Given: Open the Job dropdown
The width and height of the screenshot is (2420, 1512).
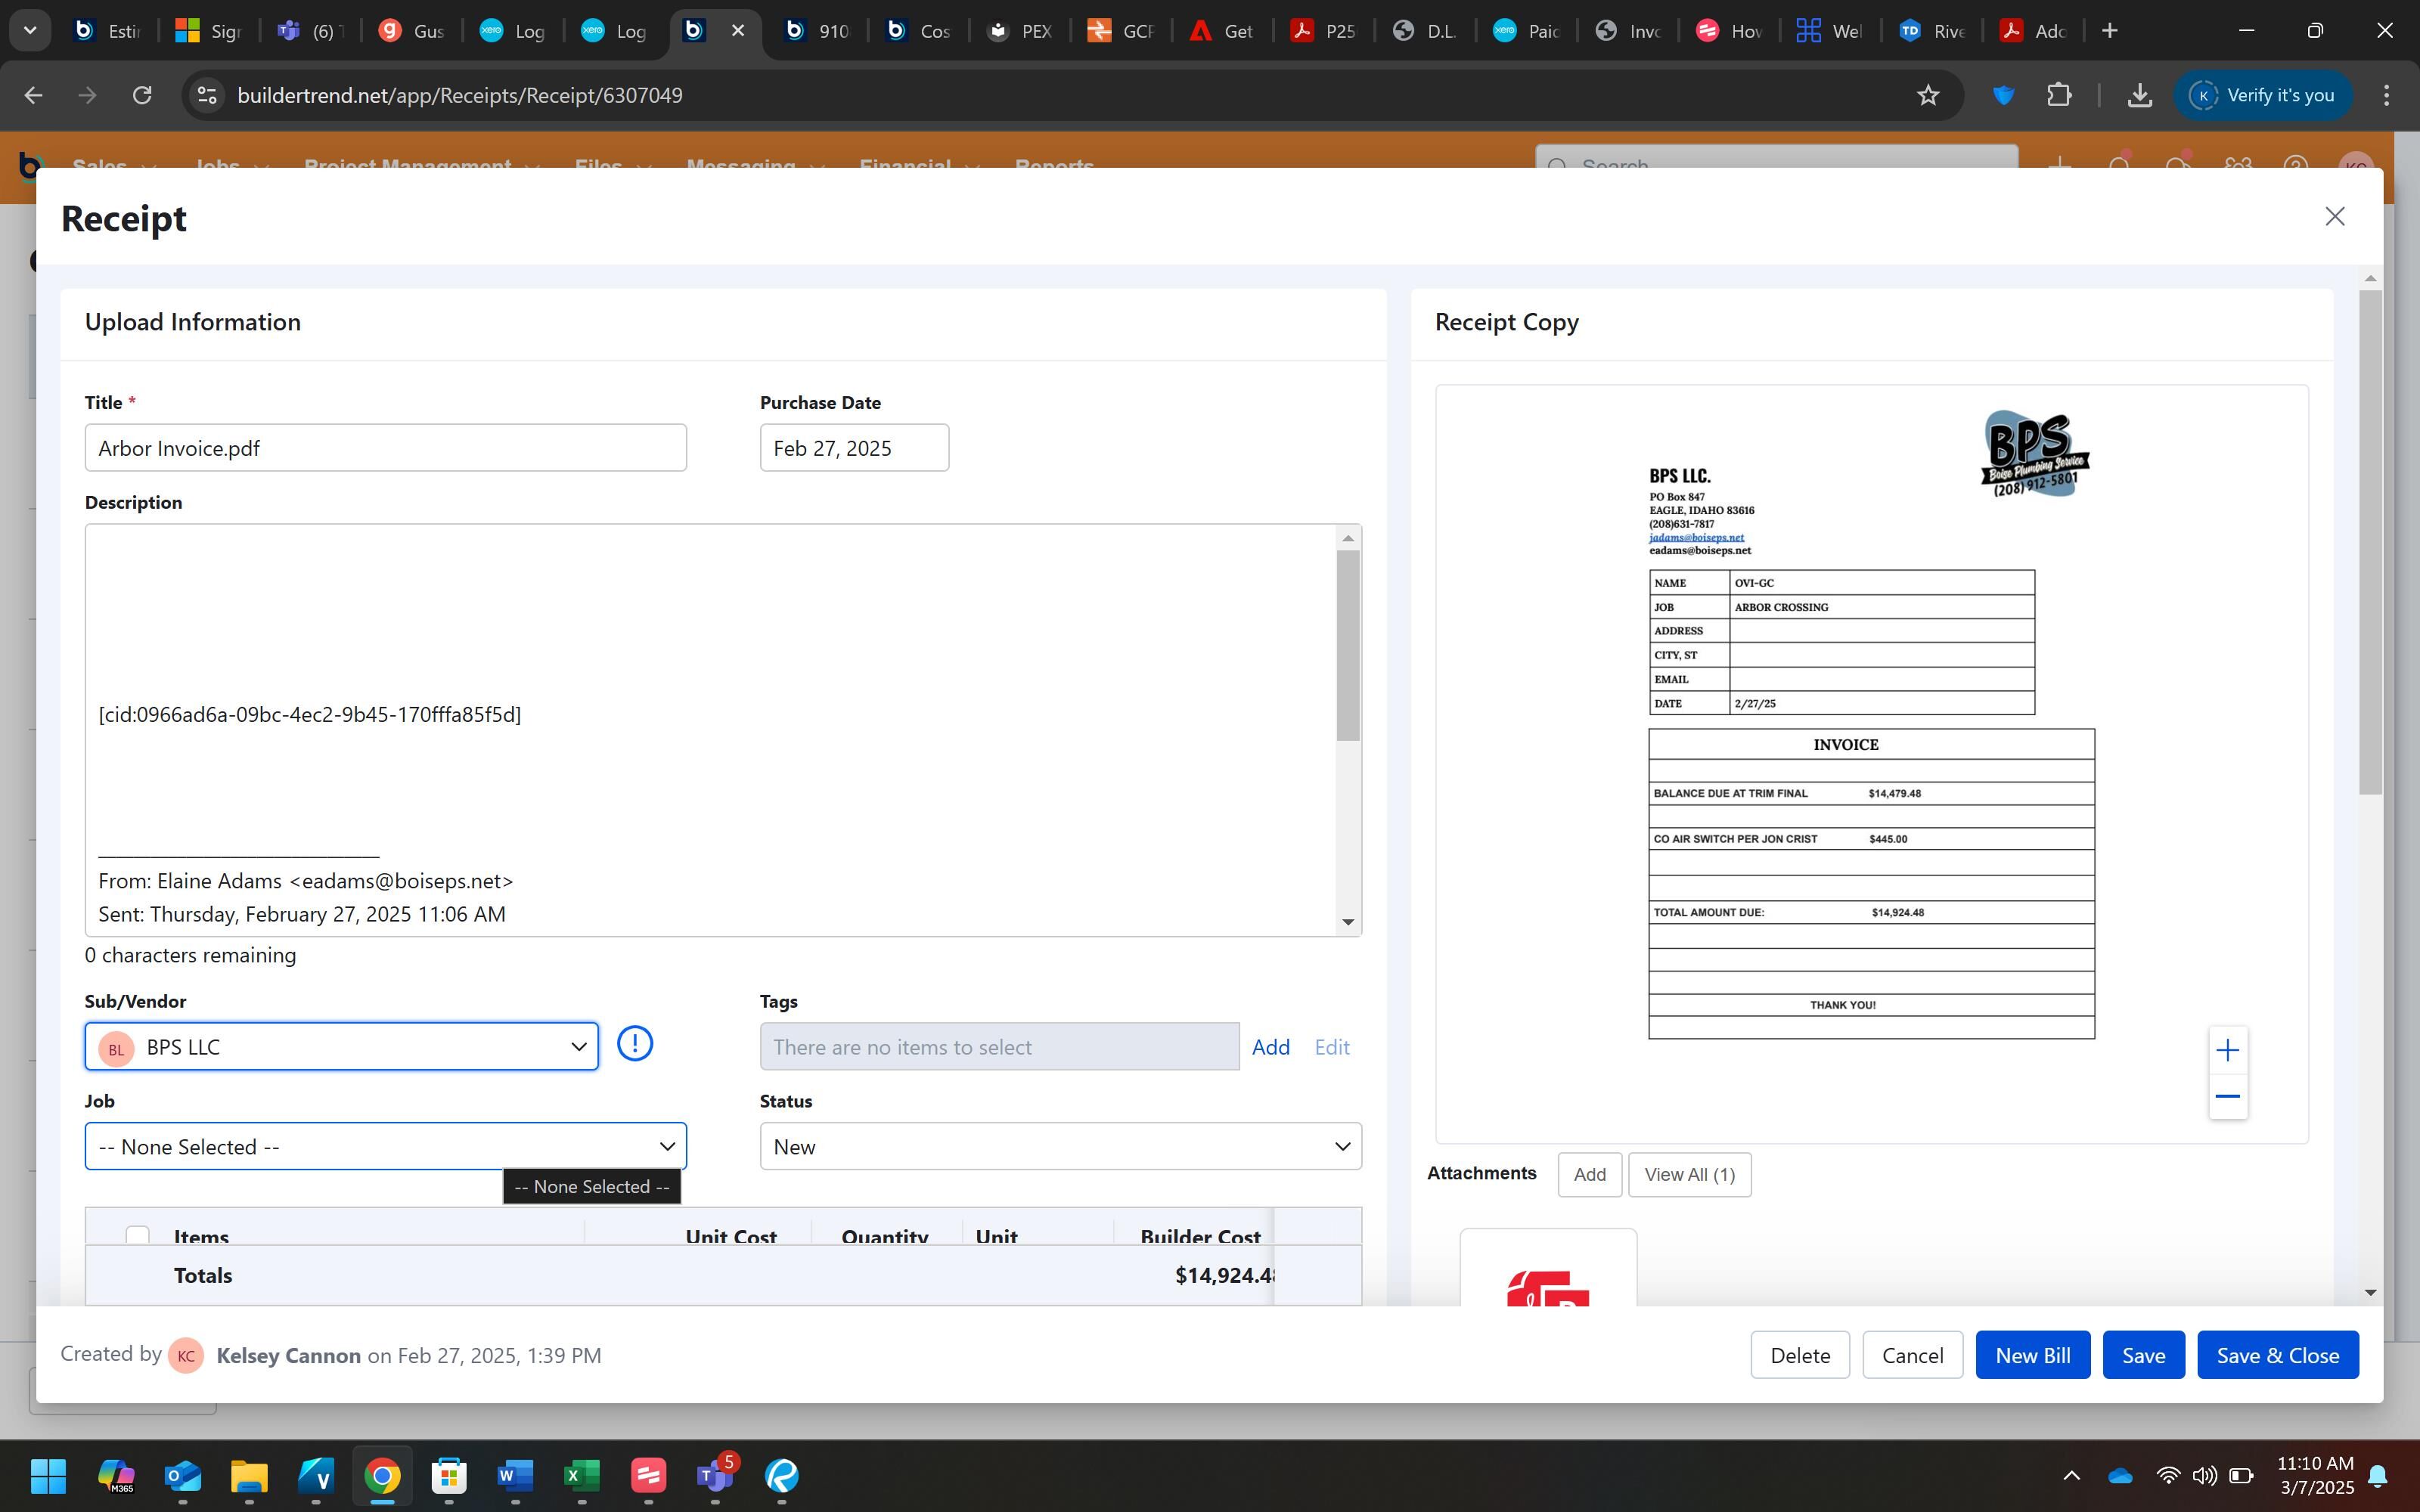Looking at the screenshot, I should tap(385, 1146).
